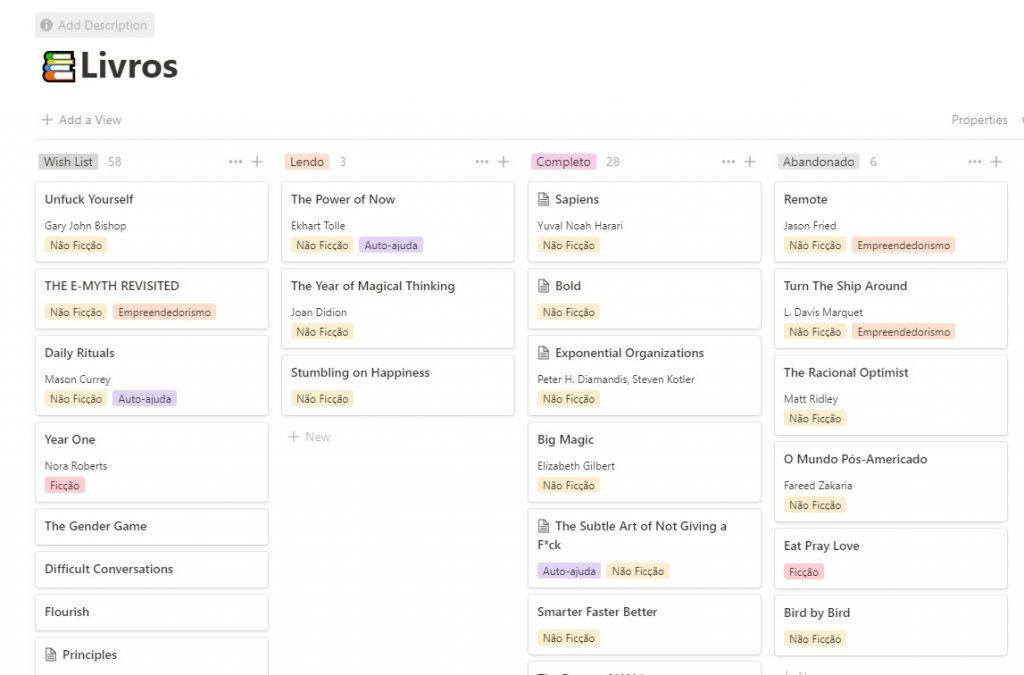
Task: Open the Completo column three-dot menu
Action: point(728,162)
